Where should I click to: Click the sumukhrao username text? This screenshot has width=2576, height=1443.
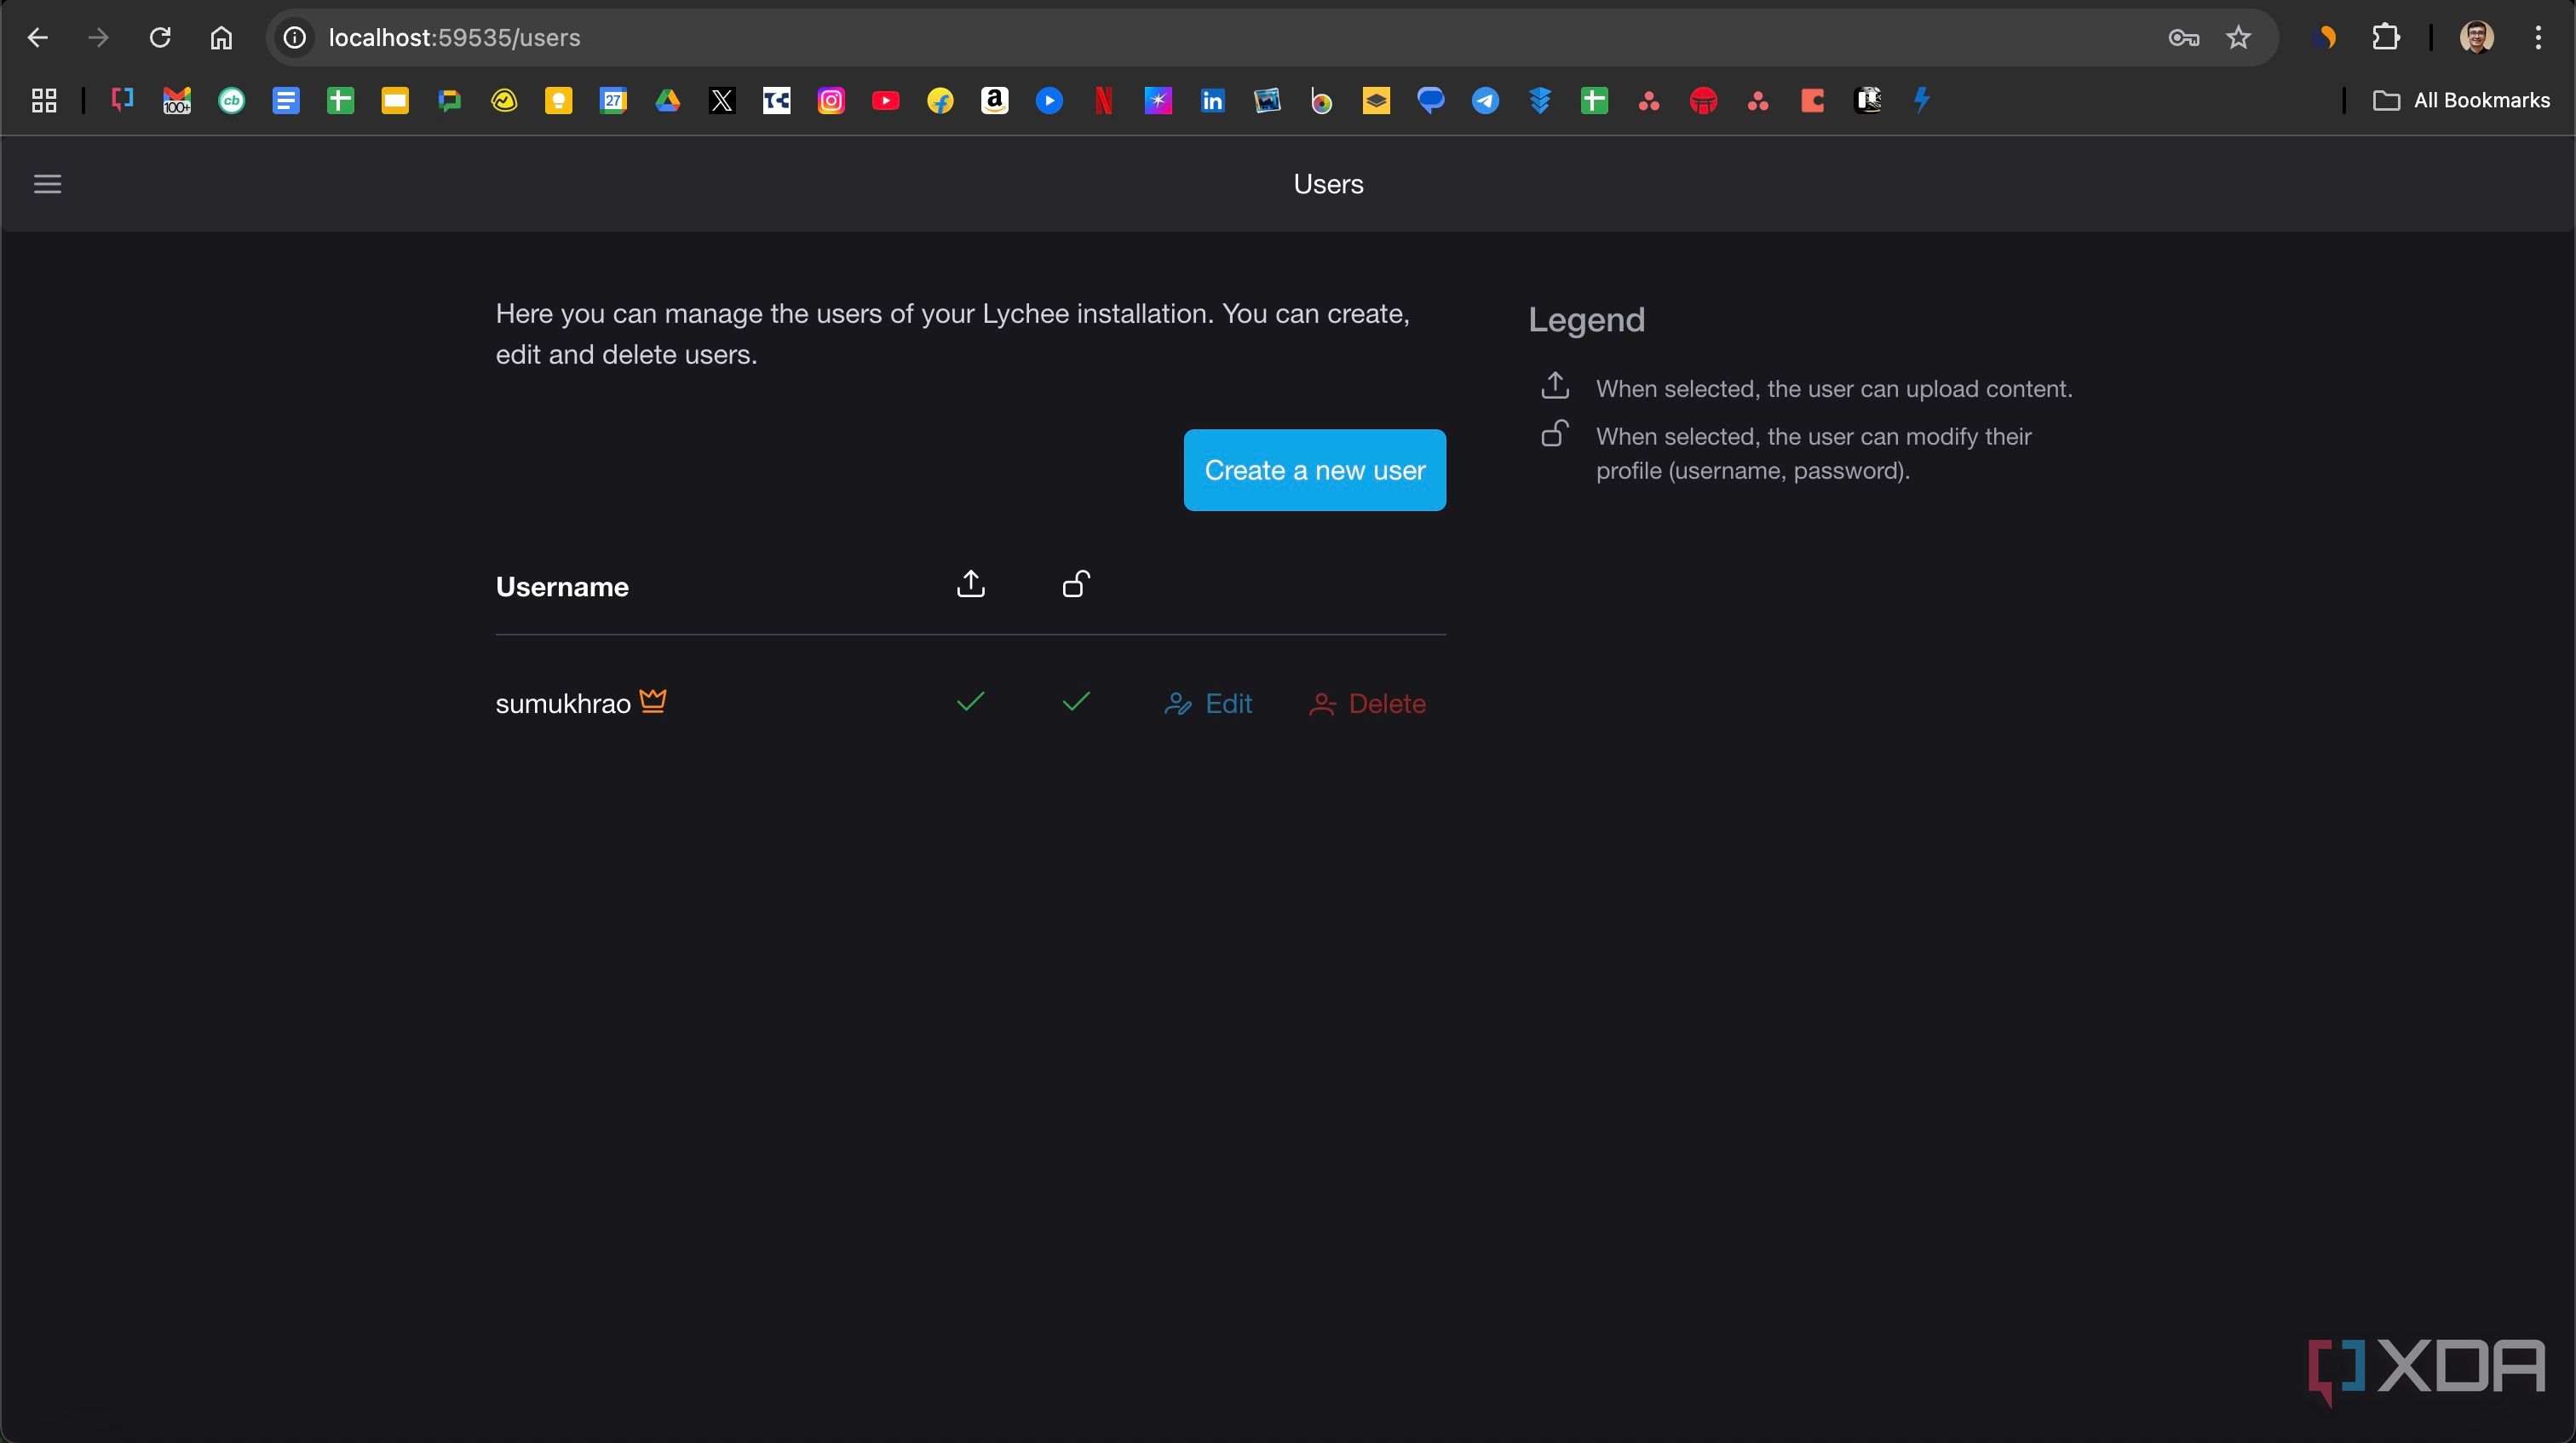coord(563,704)
